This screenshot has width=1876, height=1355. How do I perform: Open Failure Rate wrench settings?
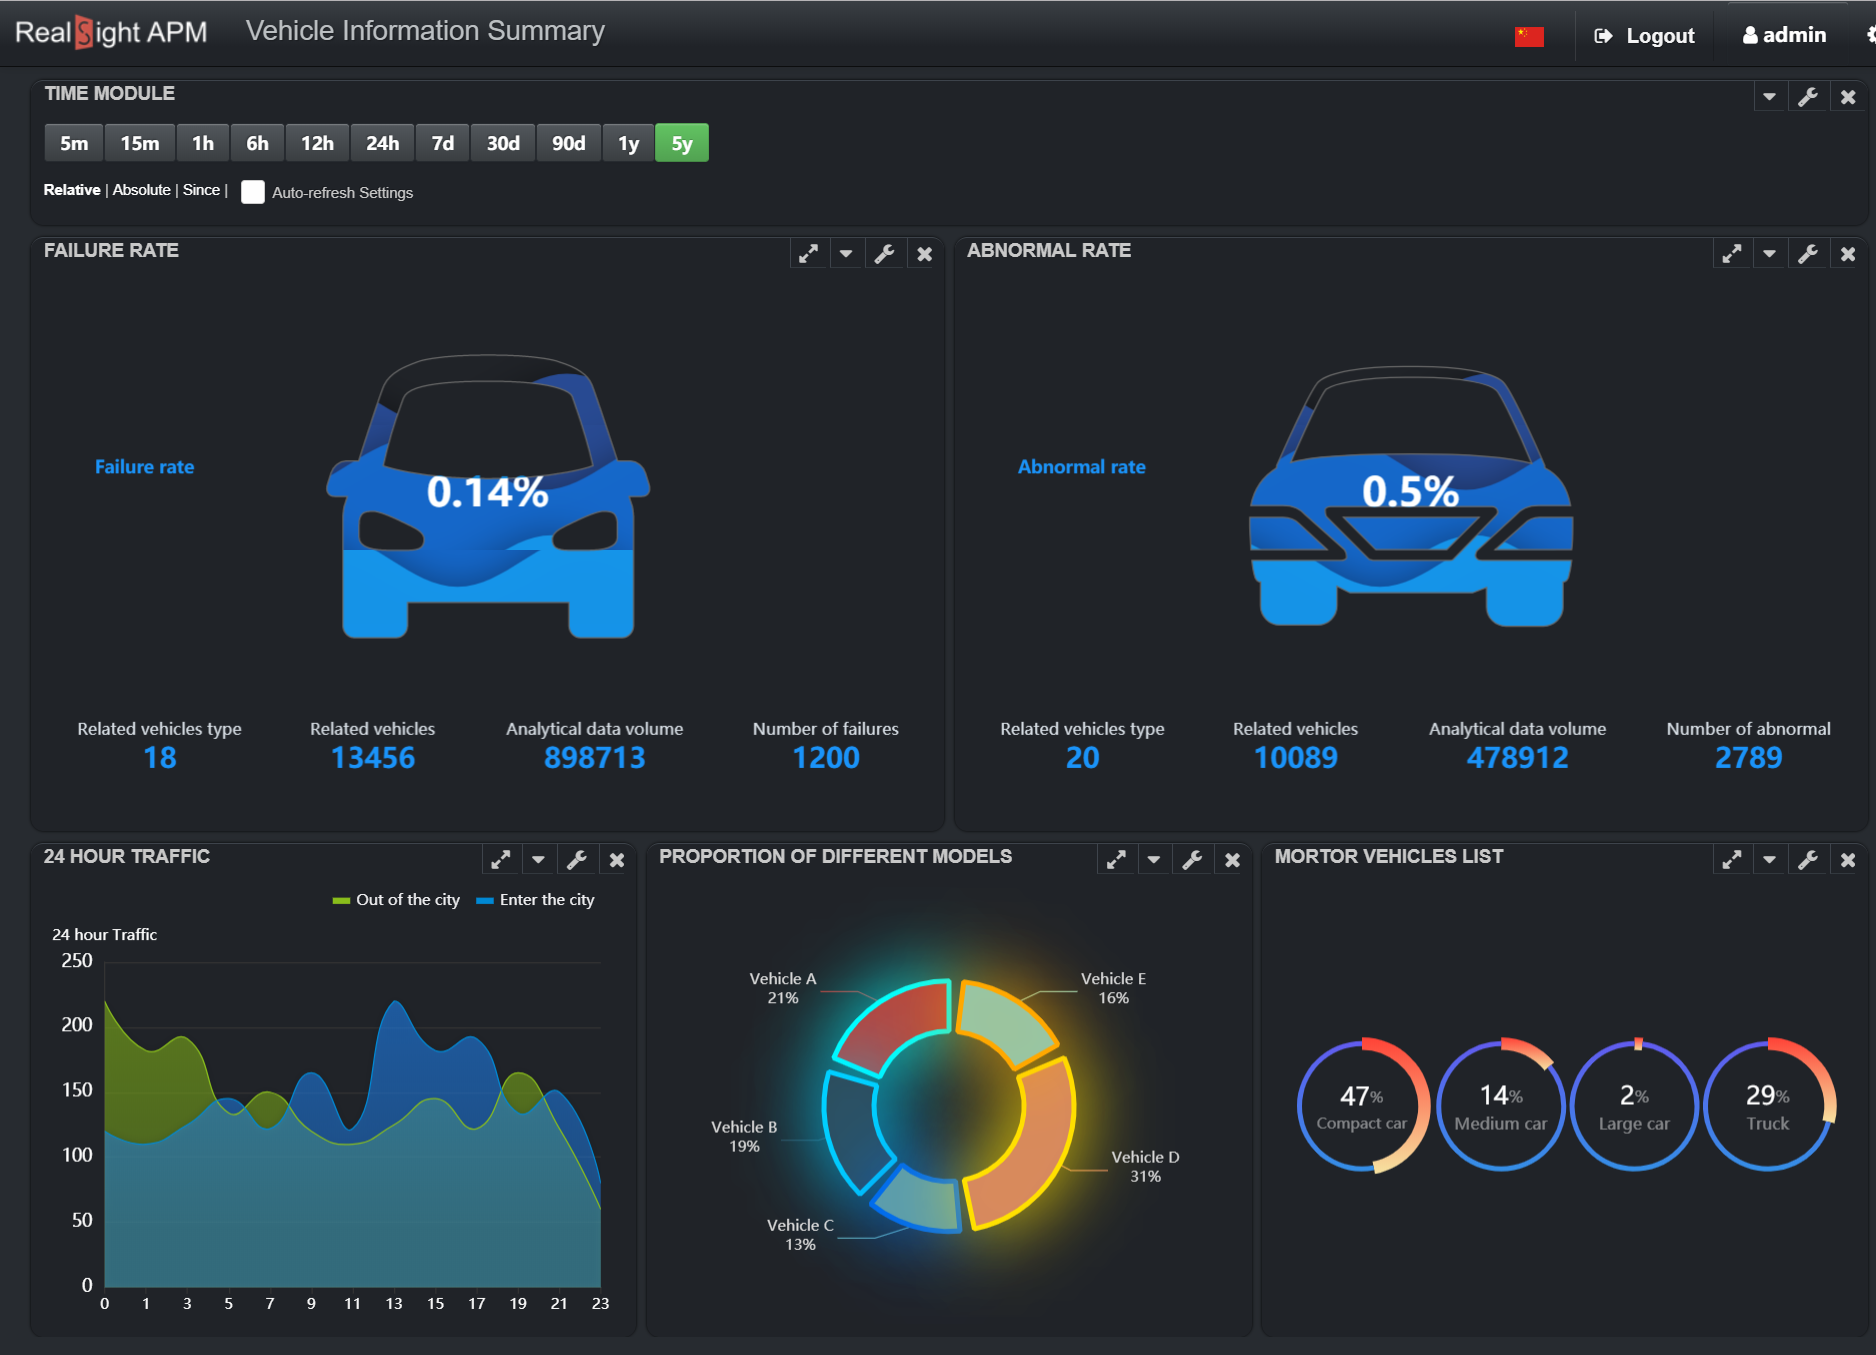[x=885, y=254]
